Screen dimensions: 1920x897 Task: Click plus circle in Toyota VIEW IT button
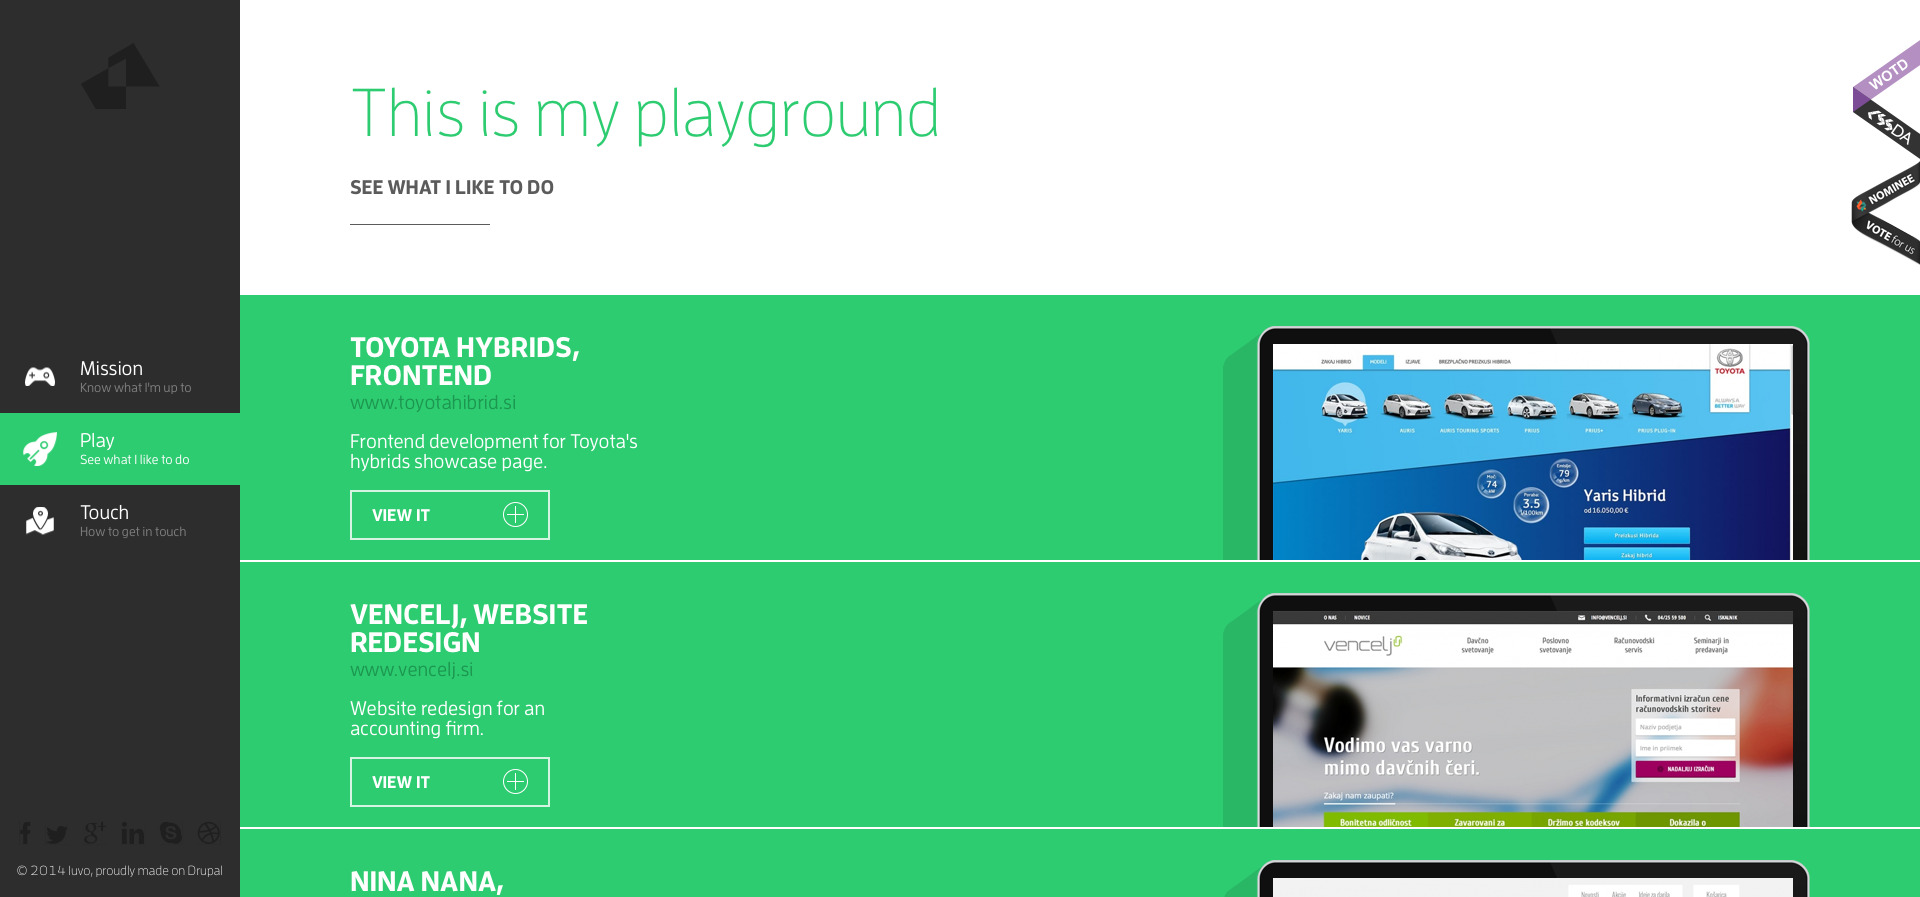tap(515, 514)
